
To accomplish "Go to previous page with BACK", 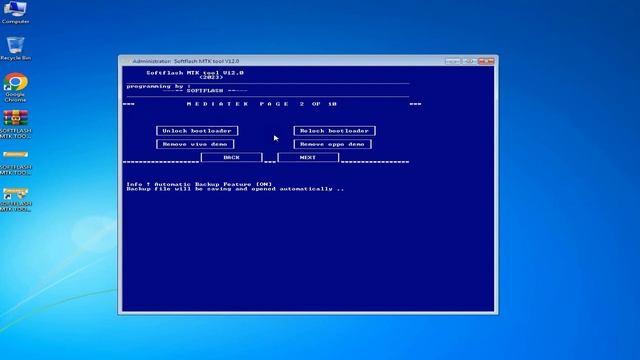I will click(x=231, y=157).
